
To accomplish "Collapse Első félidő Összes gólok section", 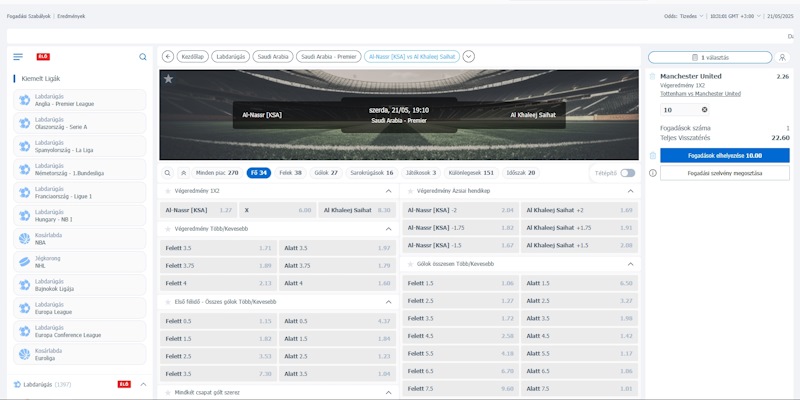I will point(388,302).
